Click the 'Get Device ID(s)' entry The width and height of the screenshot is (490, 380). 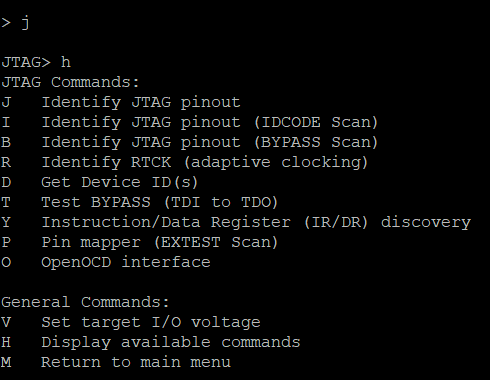[100, 182]
